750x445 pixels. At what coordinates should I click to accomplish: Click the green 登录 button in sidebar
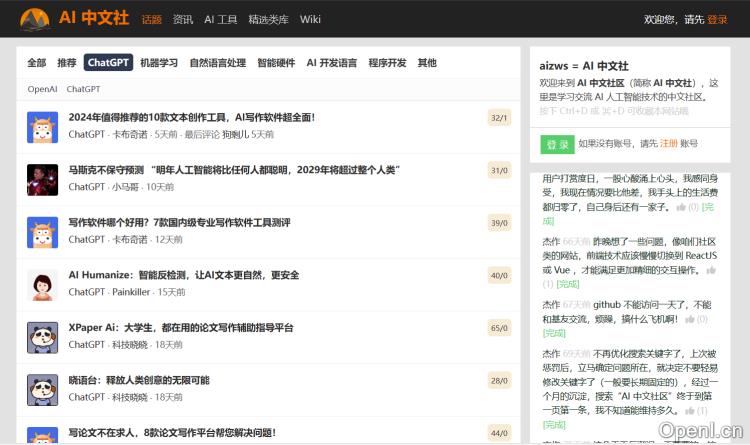(557, 144)
